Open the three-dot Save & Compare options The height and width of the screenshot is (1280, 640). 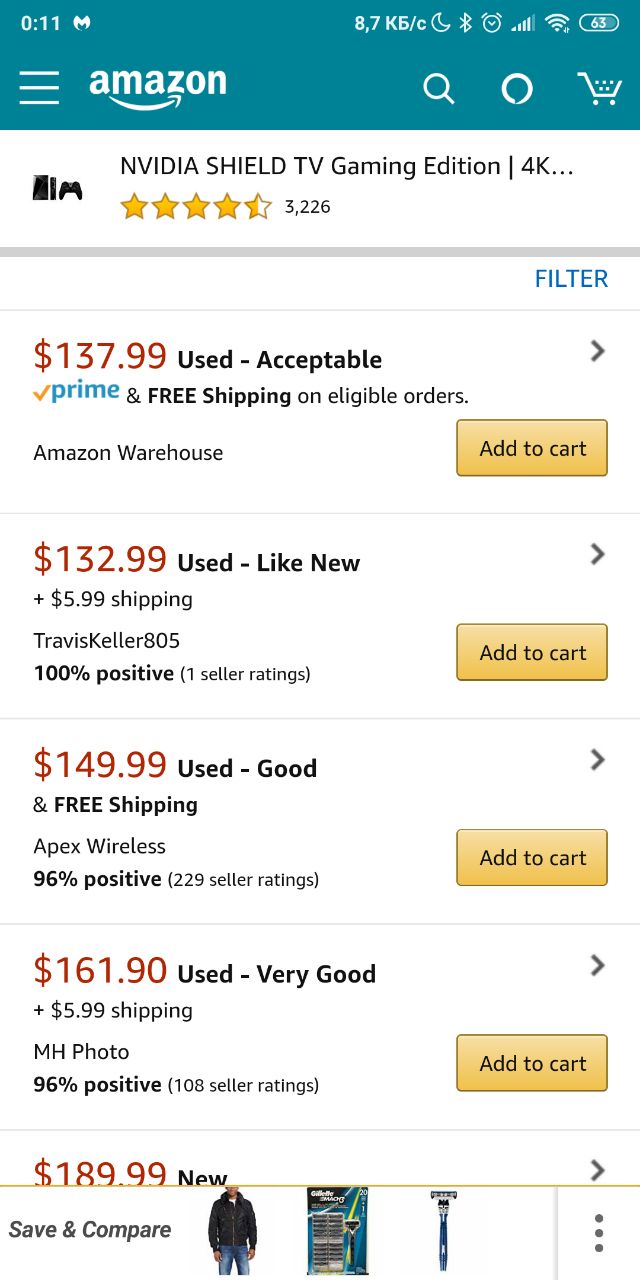[598, 1233]
